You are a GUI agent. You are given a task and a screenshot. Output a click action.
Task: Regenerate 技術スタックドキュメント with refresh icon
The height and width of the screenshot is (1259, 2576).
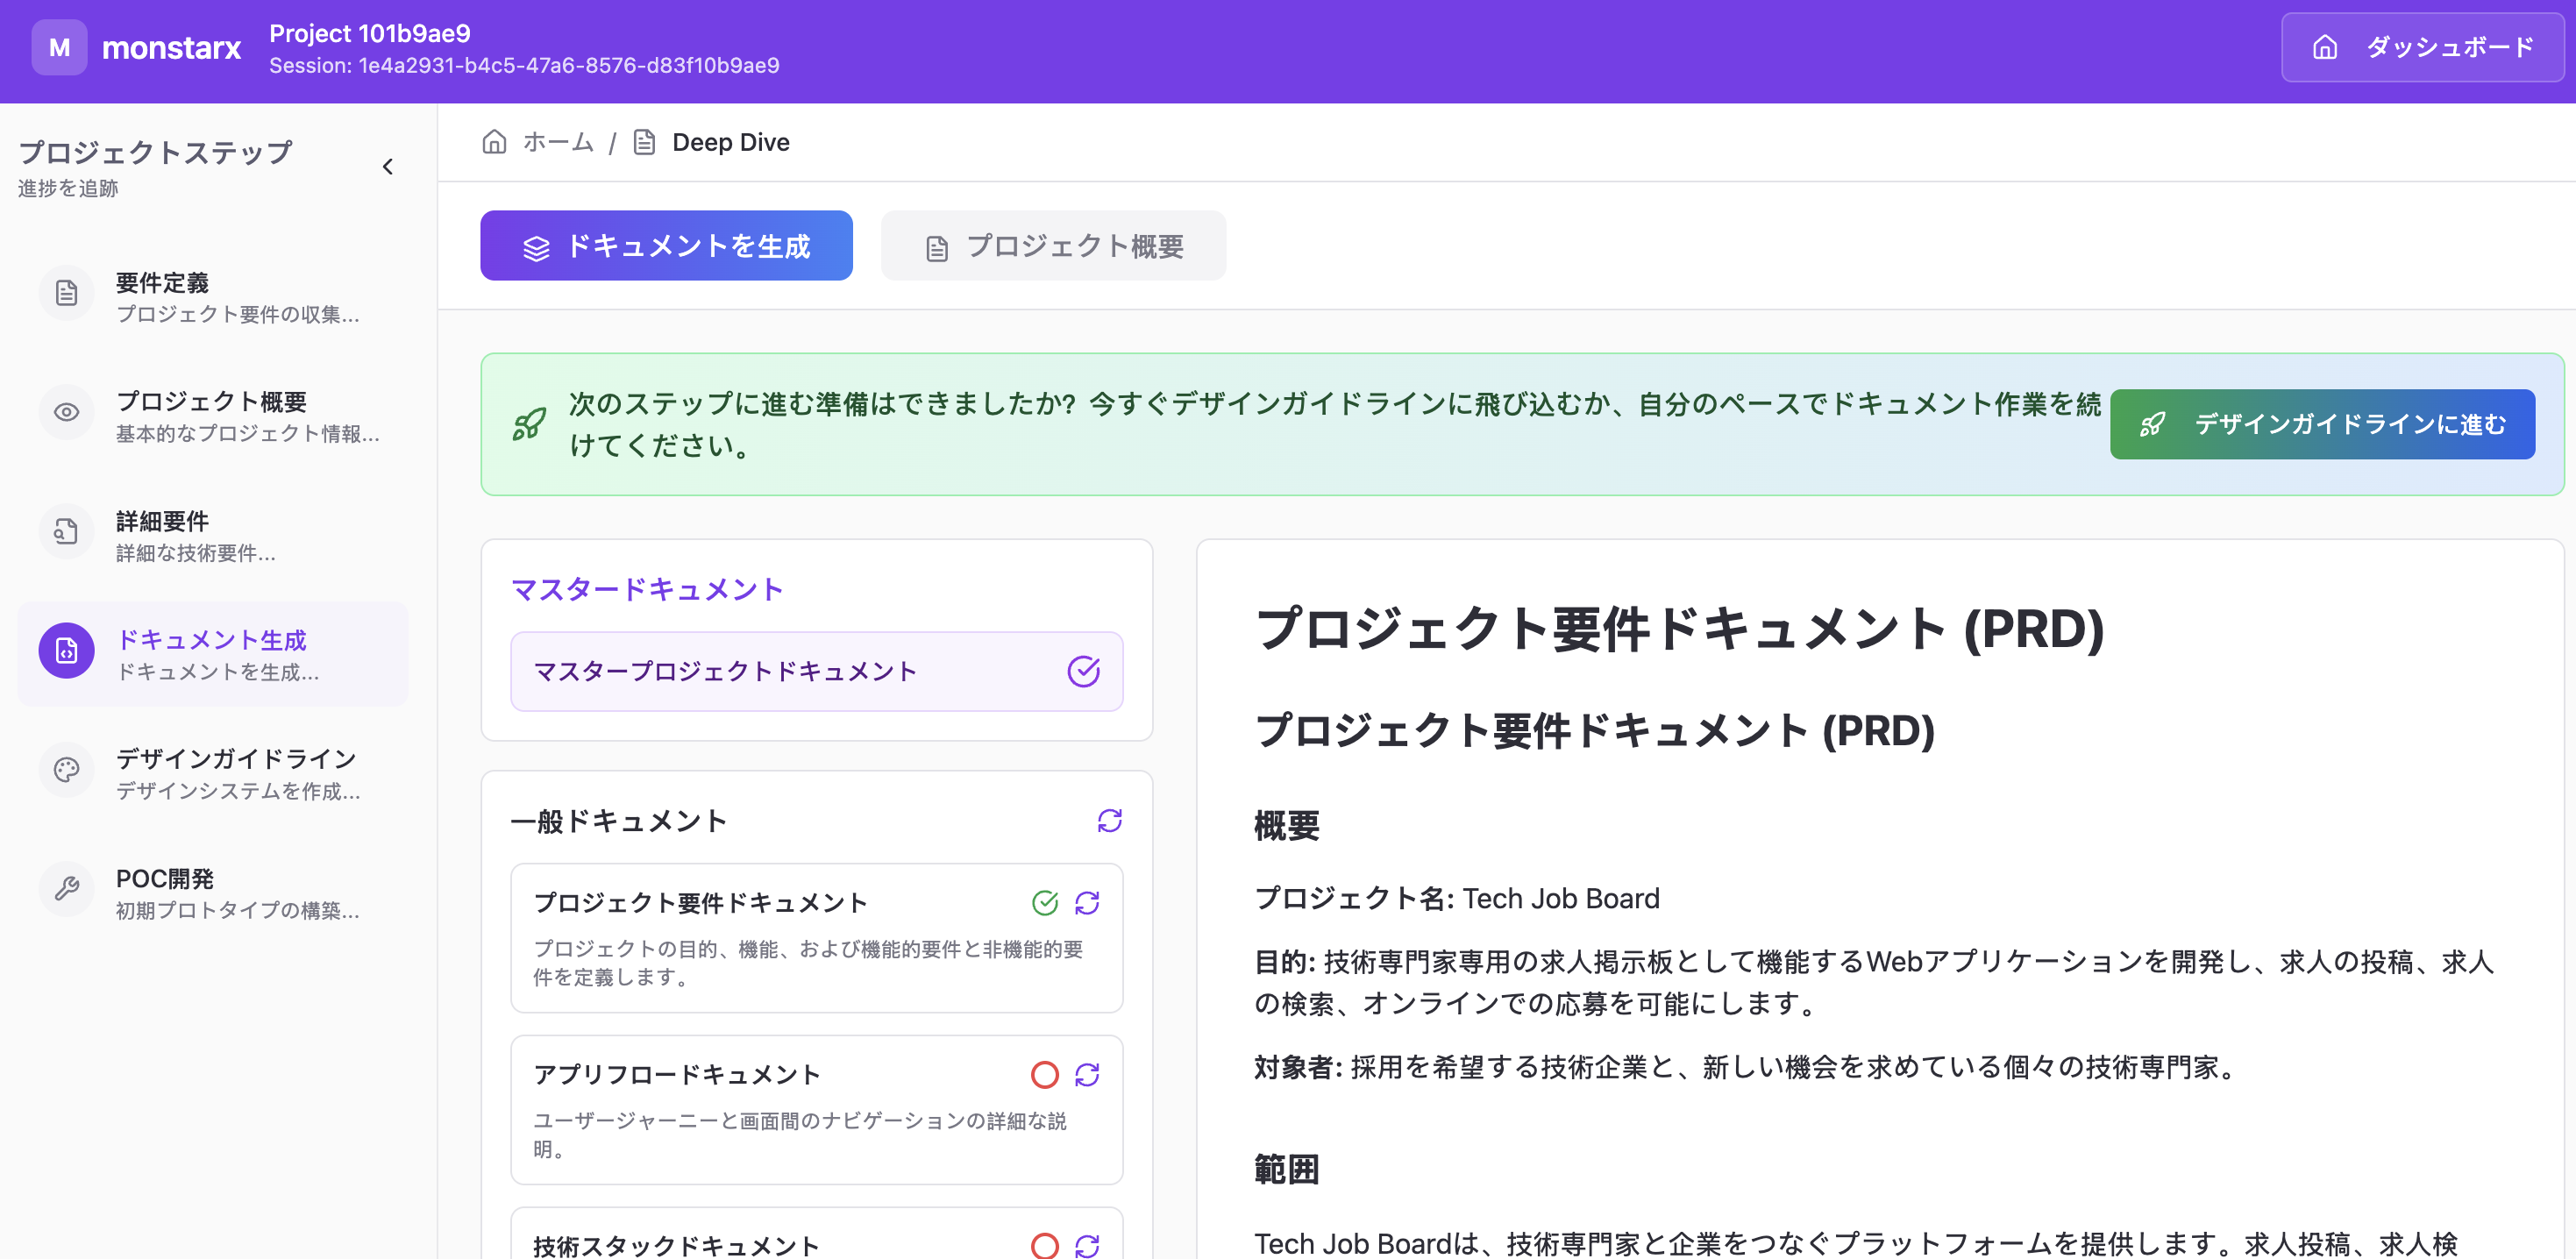[x=1086, y=1245]
